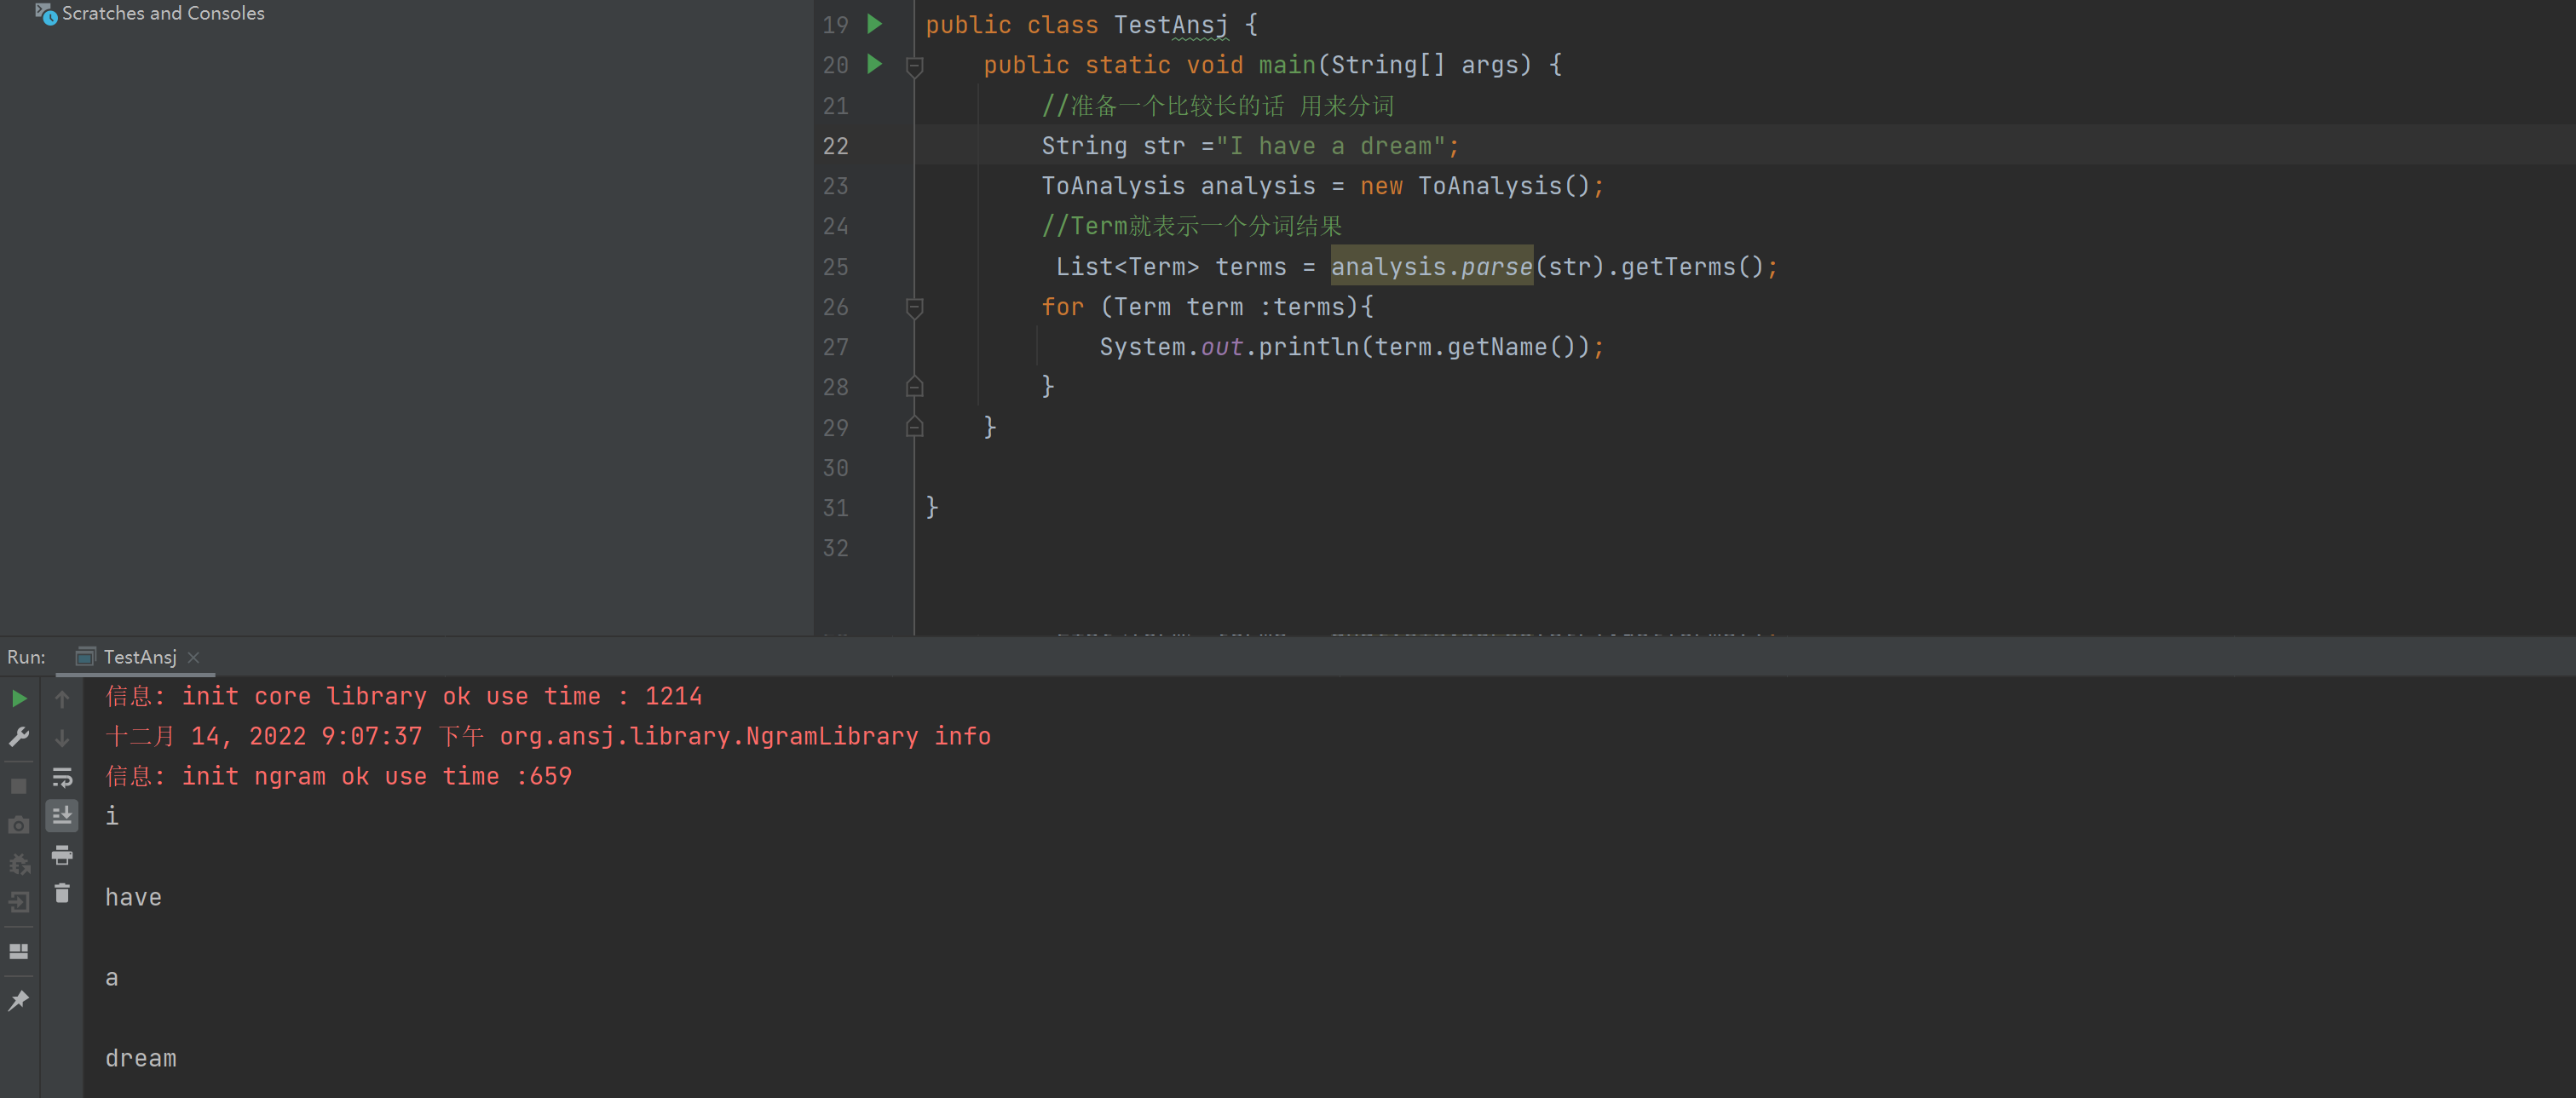Click line number 32 in gutter

coord(835,548)
